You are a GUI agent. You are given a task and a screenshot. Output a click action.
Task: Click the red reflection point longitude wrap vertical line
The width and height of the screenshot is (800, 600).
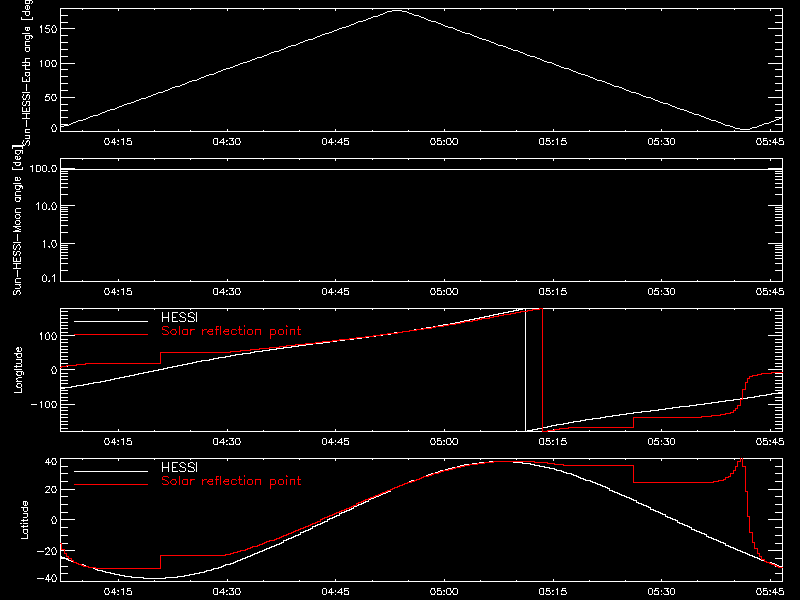[x=542, y=370]
